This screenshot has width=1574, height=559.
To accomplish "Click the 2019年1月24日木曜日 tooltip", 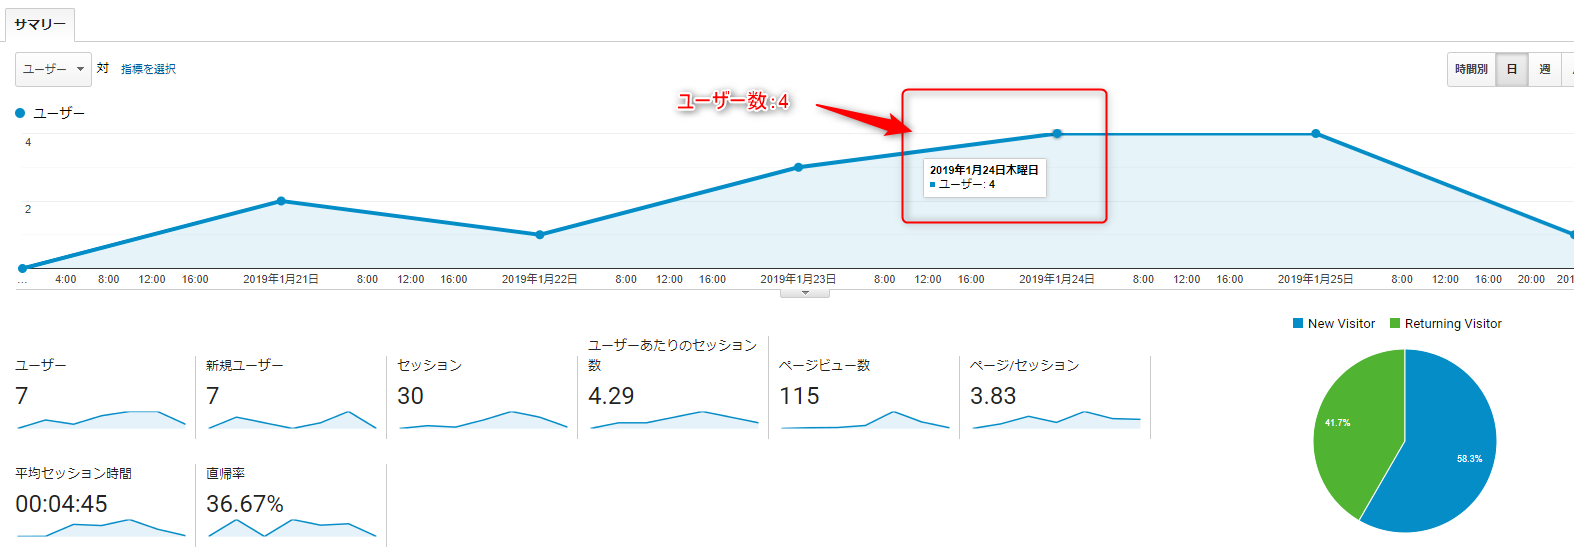I will [985, 177].
